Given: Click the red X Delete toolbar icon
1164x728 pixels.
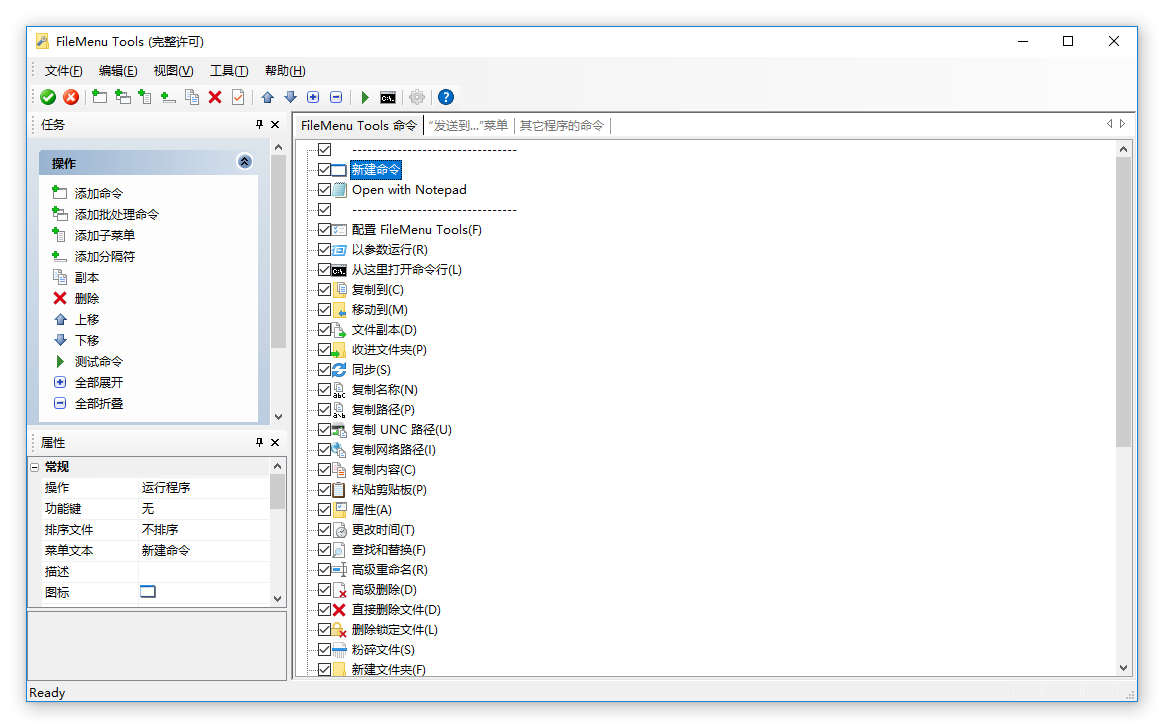Looking at the screenshot, I should pyautogui.click(x=215, y=97).
